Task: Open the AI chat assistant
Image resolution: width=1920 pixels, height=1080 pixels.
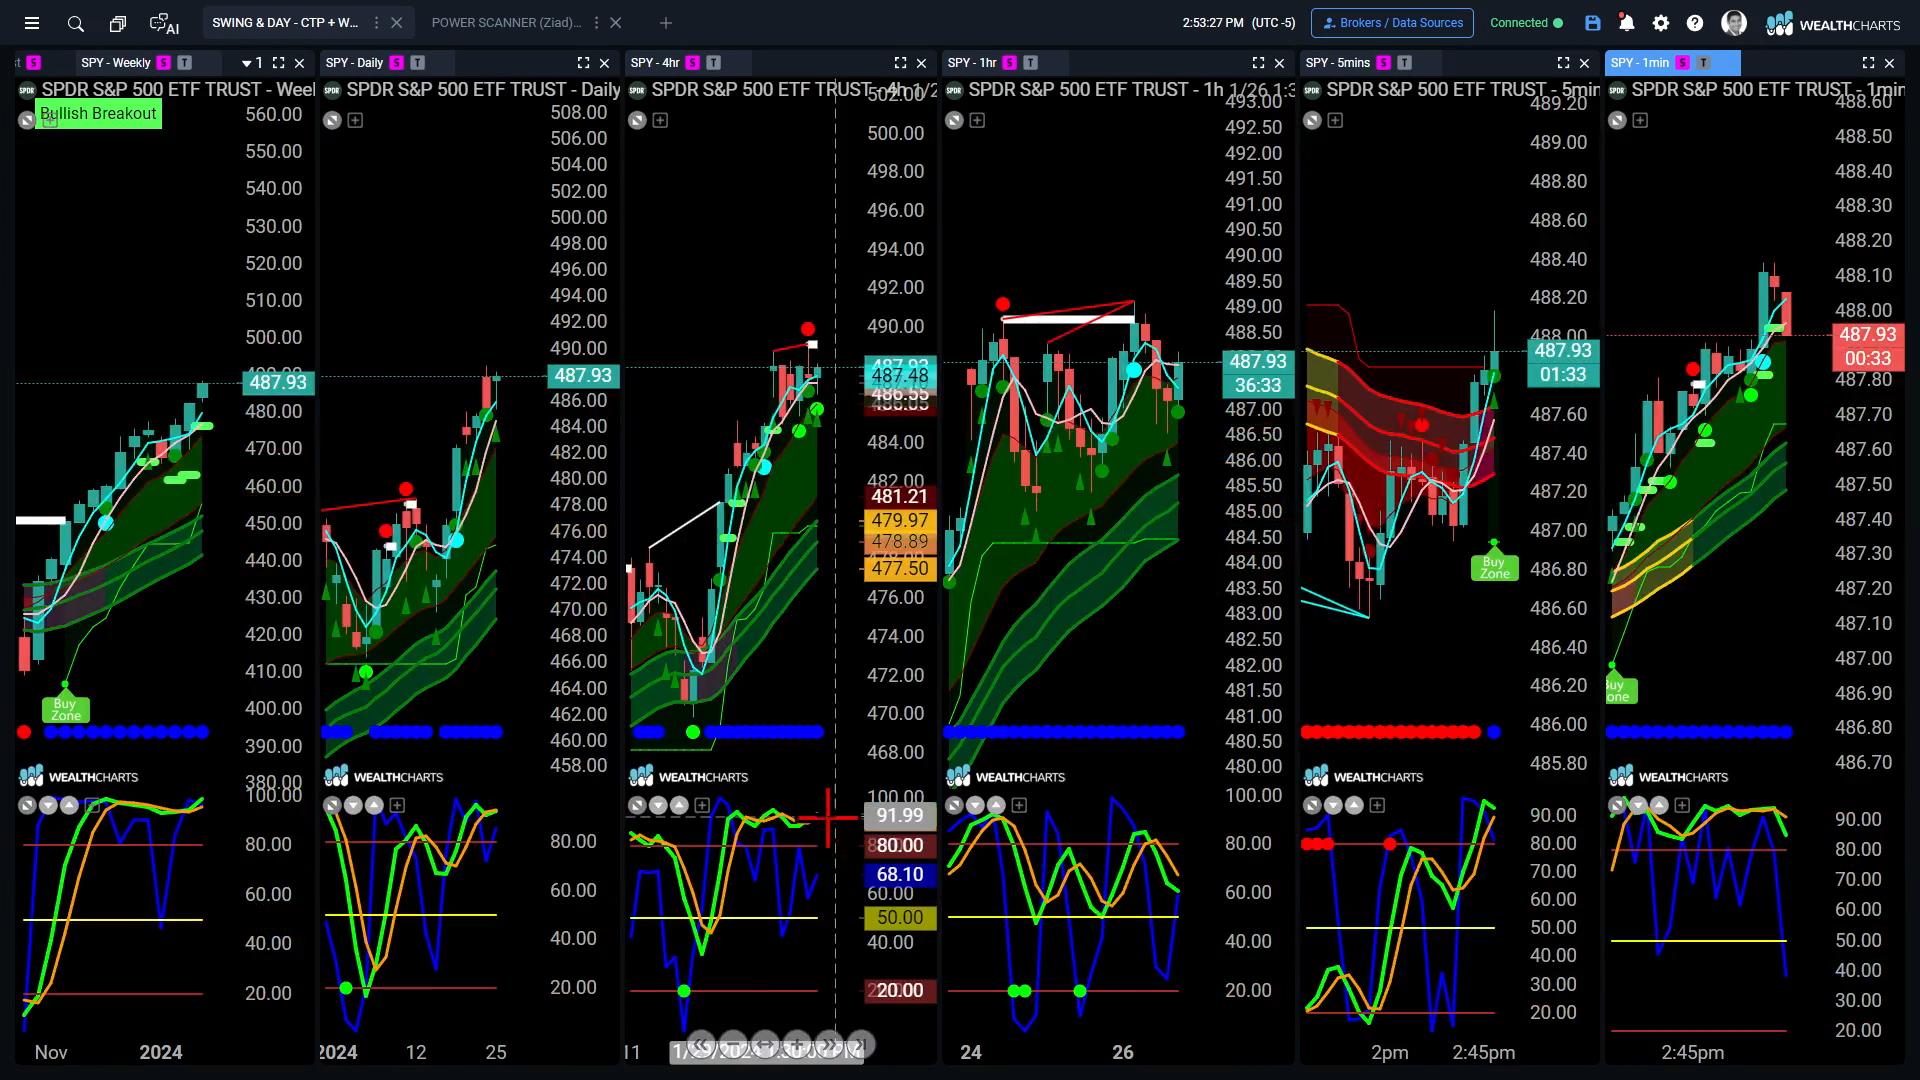Action: (x=164, y=23)
